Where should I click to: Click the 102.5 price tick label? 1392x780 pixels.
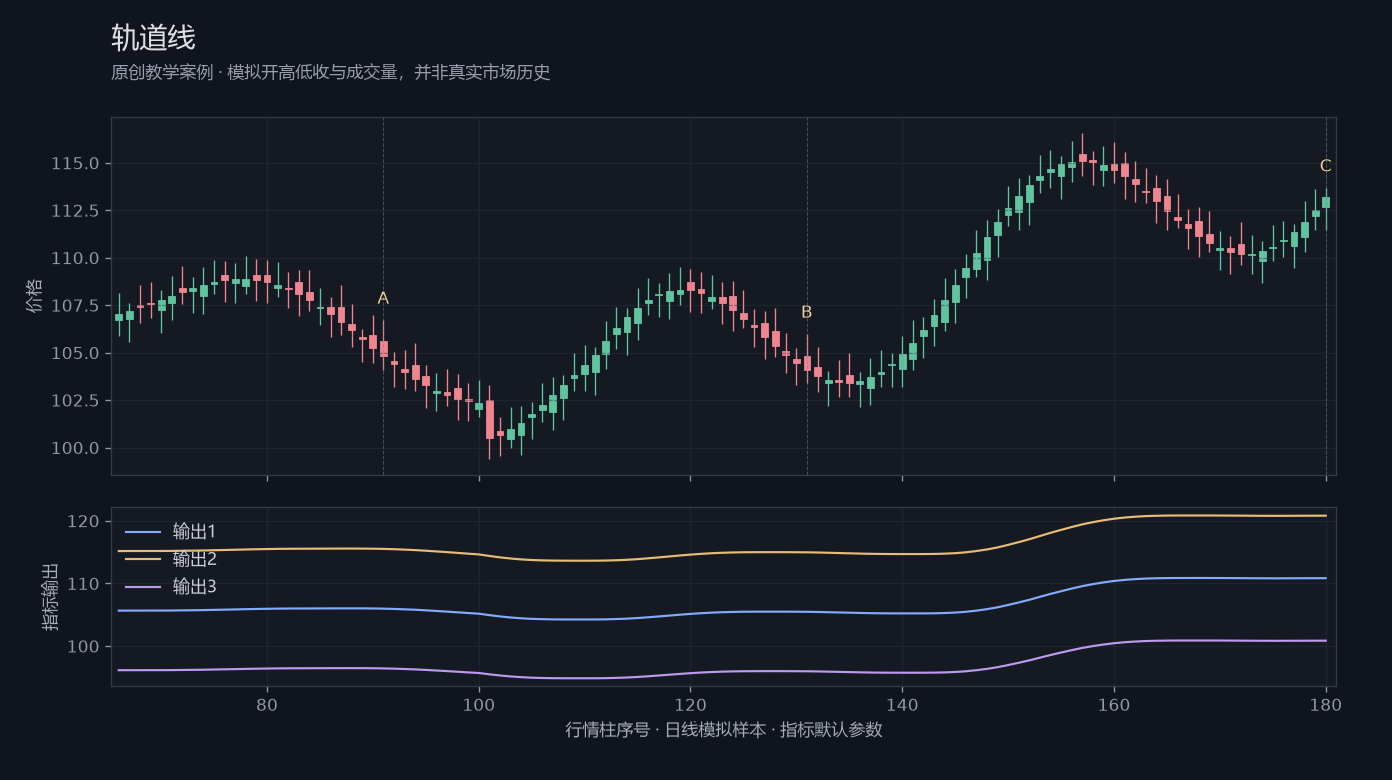coord(75,401)
